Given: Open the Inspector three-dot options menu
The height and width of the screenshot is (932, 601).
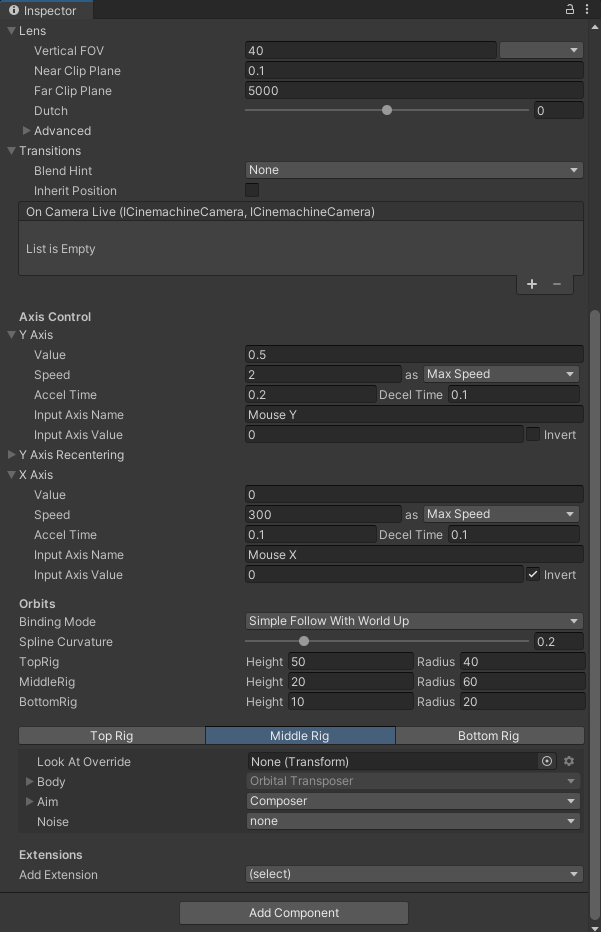Looking at the screenshot, I should point(587,10).
